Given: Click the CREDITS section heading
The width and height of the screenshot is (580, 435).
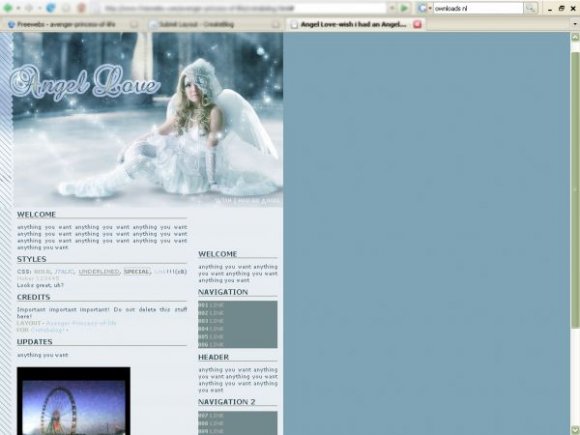Looking at the screenshot, I should click(33, 297).
